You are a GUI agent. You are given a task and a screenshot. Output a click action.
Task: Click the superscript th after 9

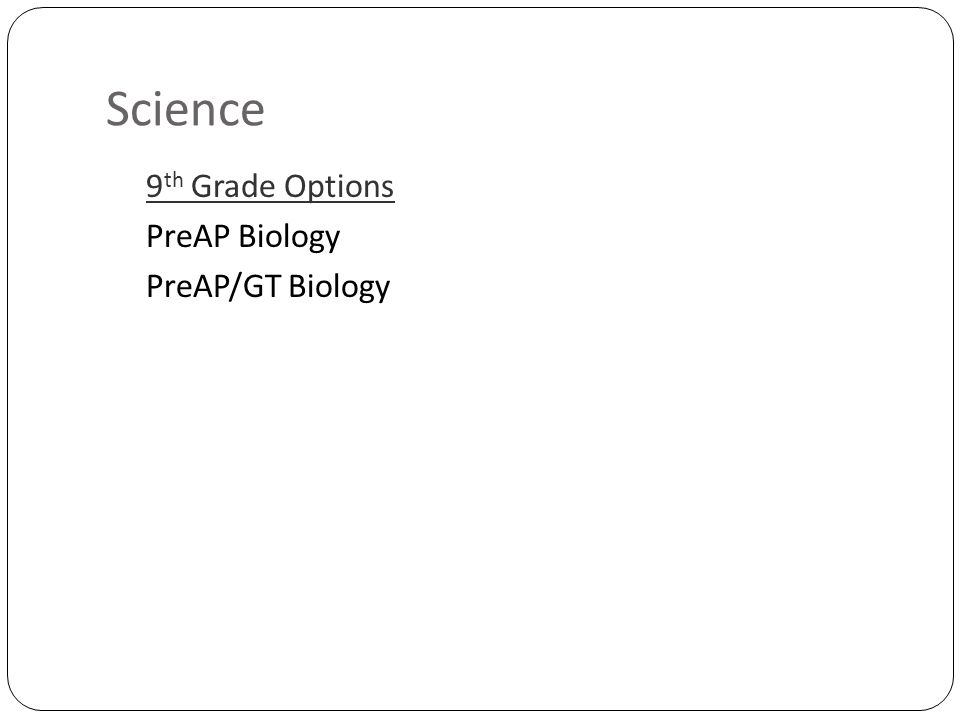pos(173,180)
